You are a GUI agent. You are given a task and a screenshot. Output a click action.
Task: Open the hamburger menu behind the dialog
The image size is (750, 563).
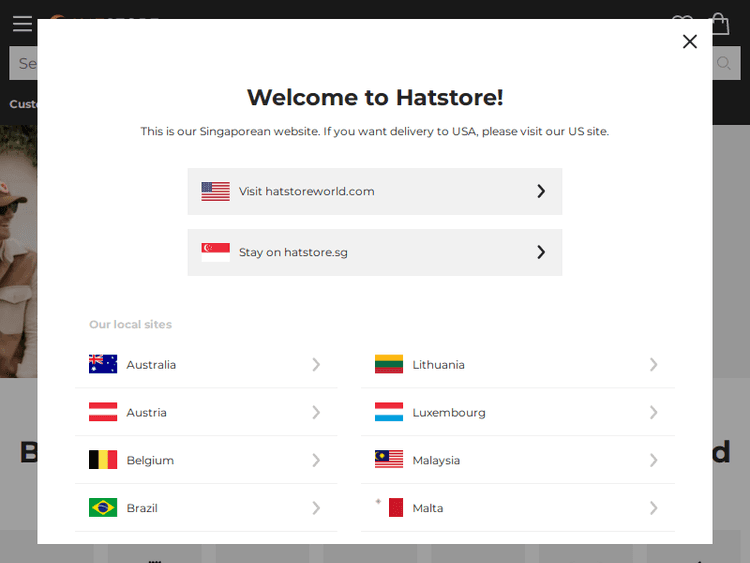pyautogui.click(x=22, y=23)
